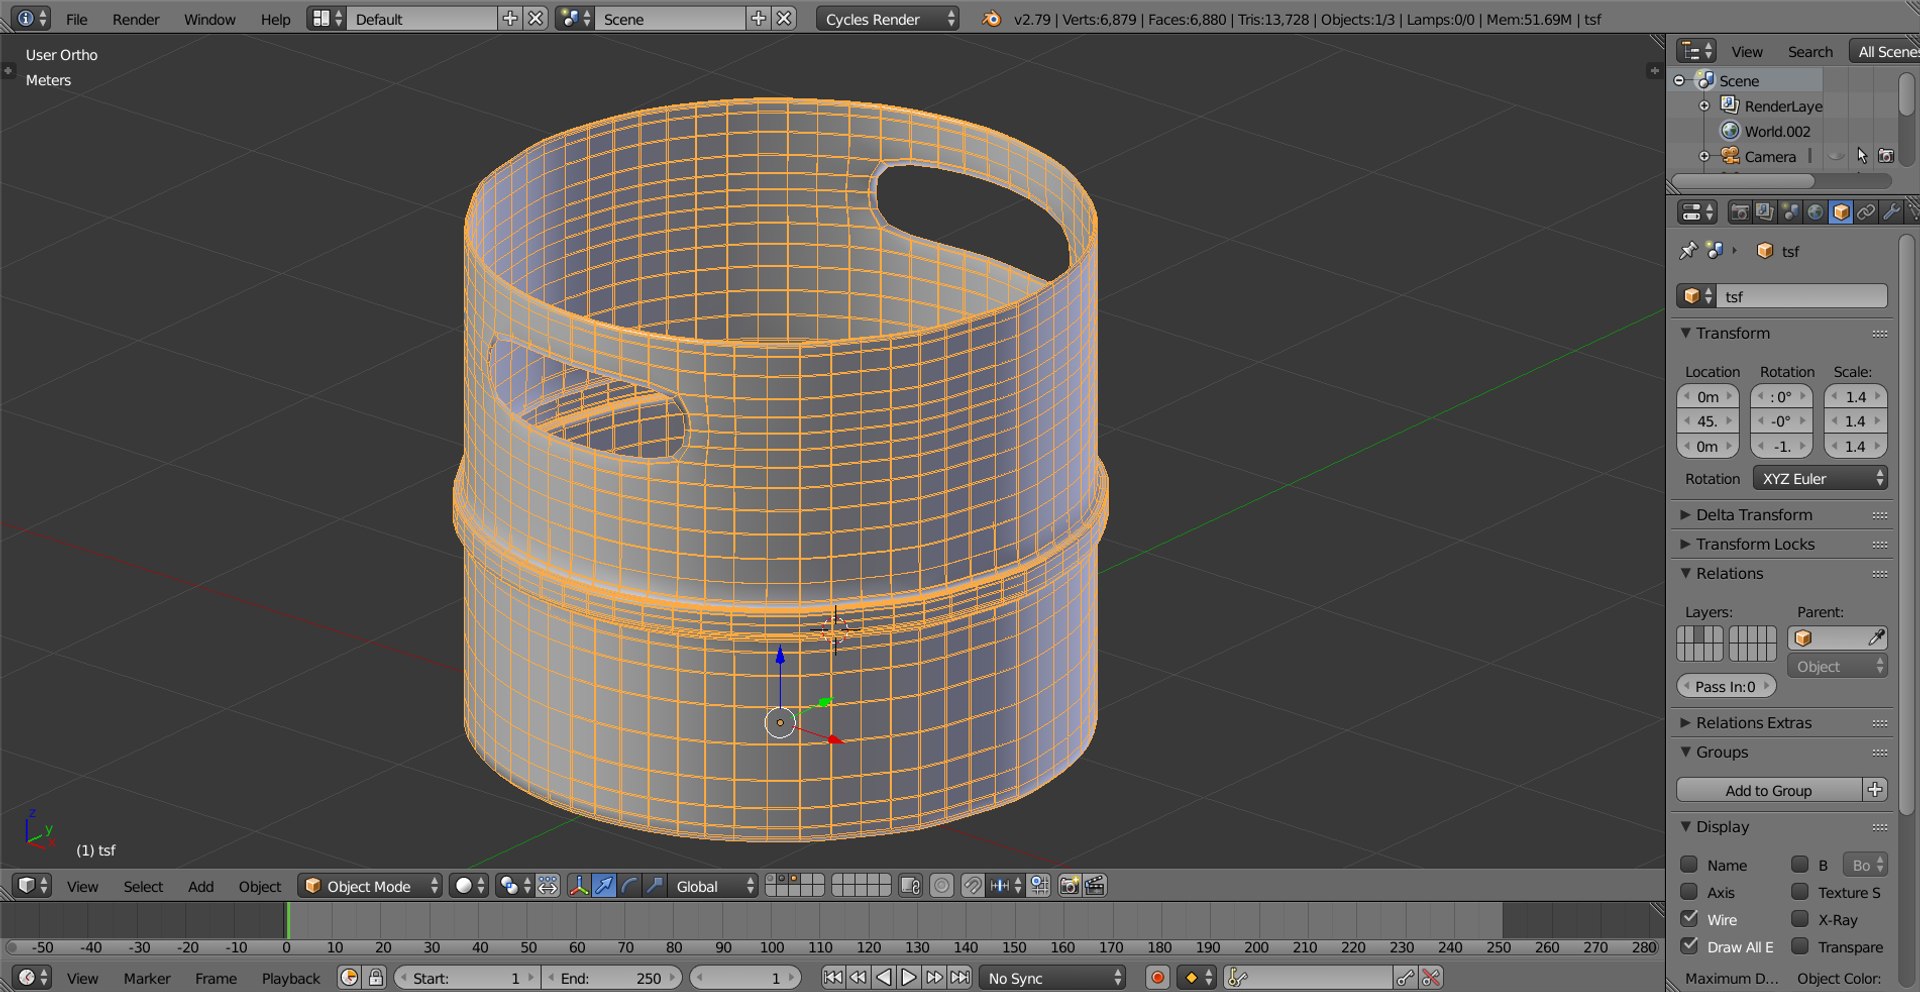The height and width of the screenshot is (992, 1920).
Task: Toggle snap during transform
Action: pos(972,885)
